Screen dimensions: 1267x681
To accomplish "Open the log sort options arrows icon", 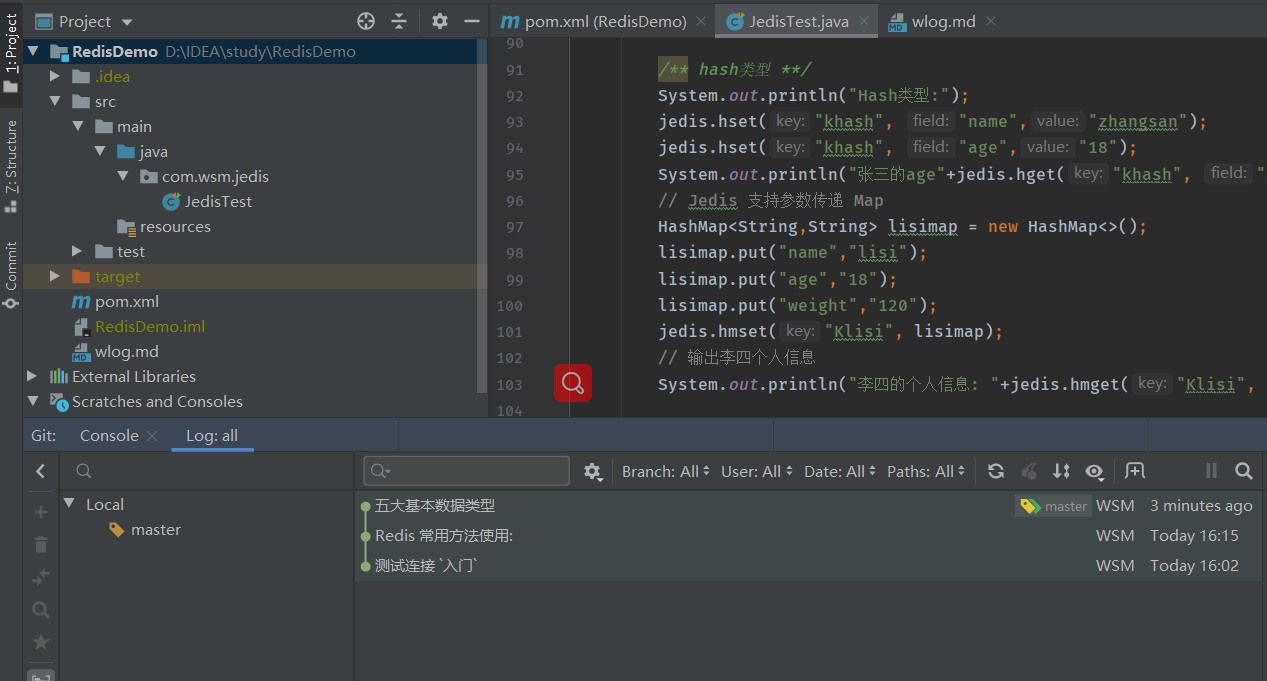I will pyautogui.click(x=1061, y=471).
